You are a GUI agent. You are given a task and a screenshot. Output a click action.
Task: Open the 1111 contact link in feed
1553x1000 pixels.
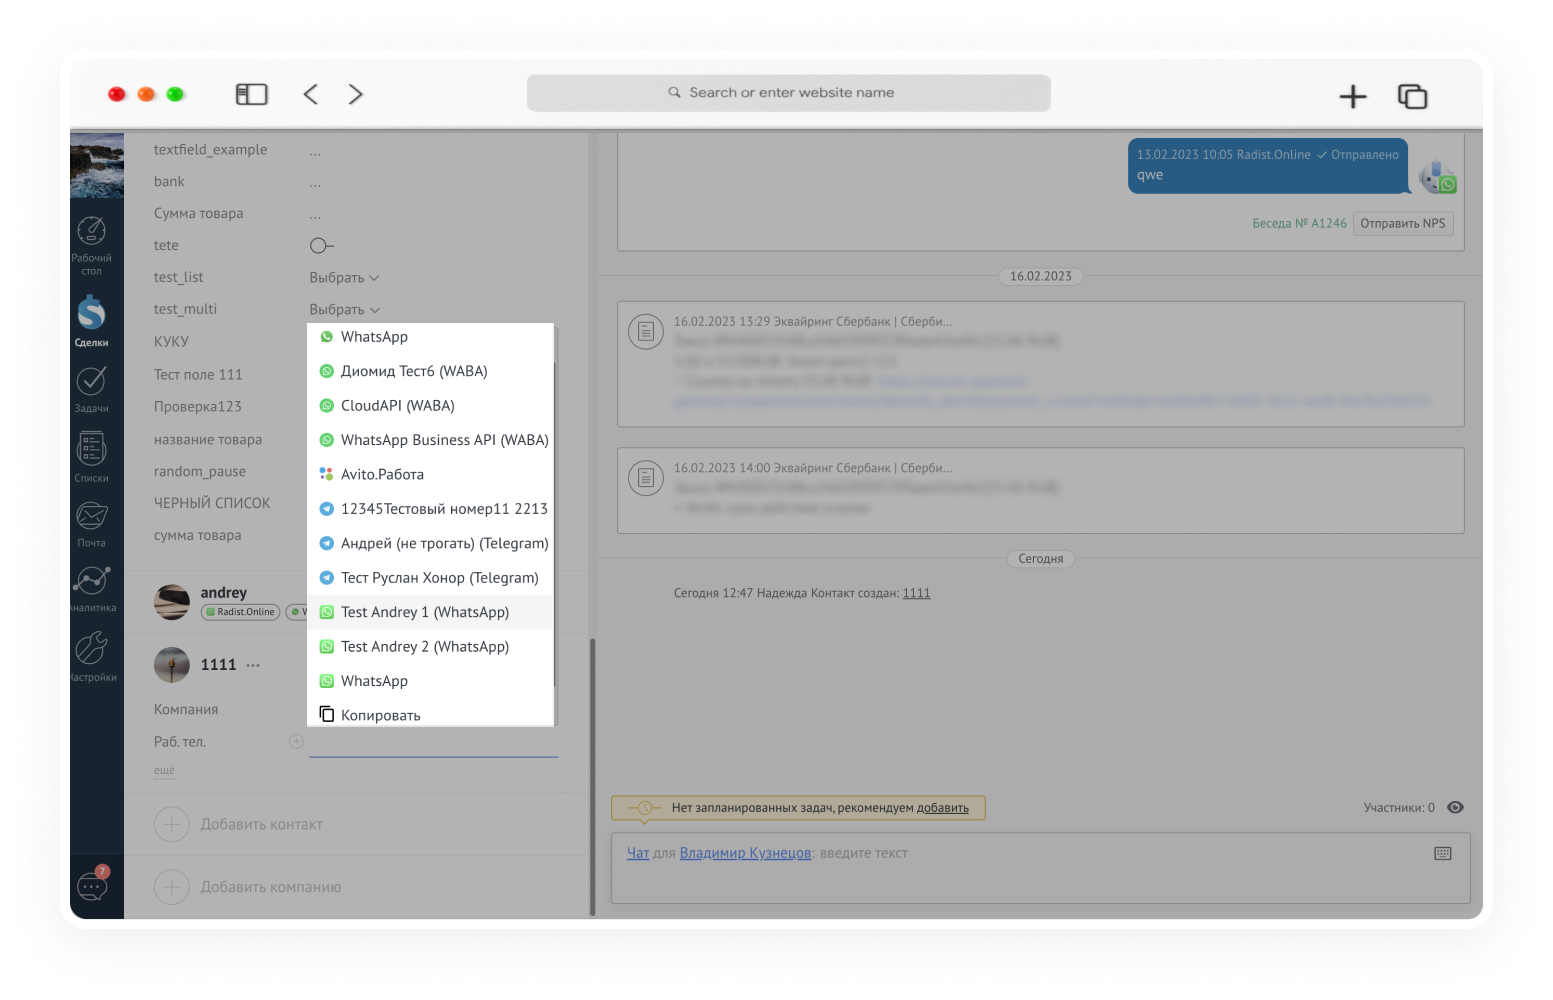click(916, 593)
